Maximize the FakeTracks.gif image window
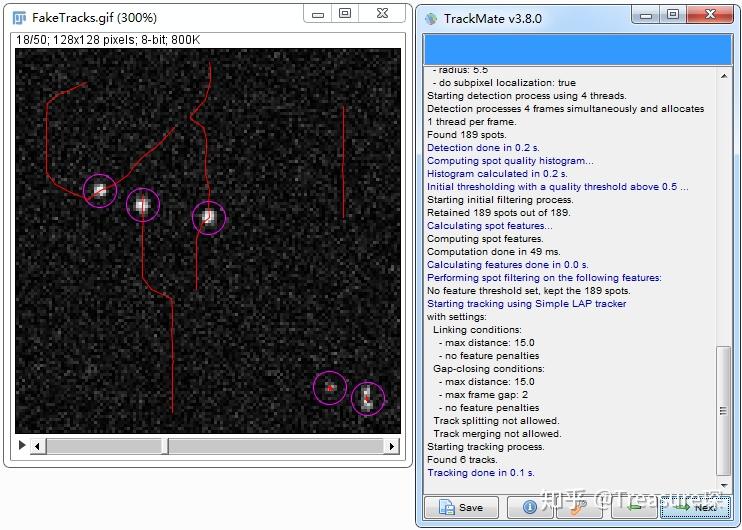The width and height of the screenshot is (742, 530). pyautogui.click(x=345, y=14)
